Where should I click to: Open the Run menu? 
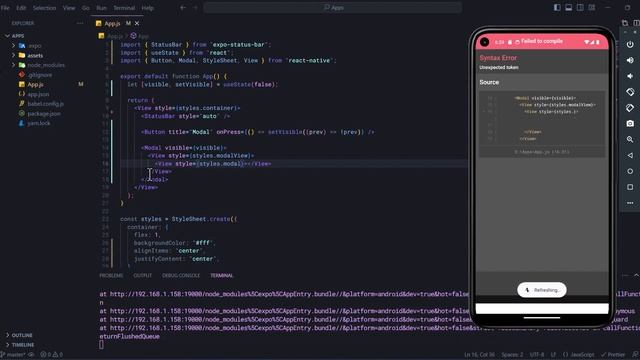(x=101, y=8)
